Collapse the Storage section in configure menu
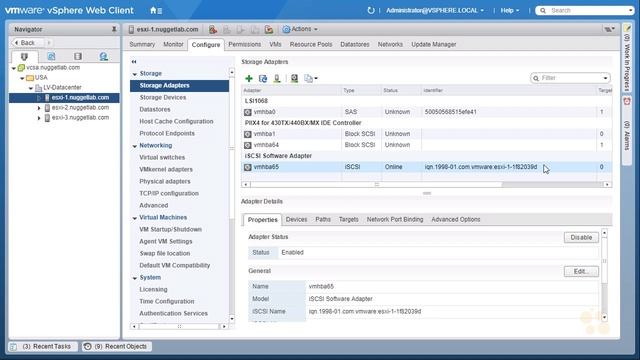 [x=135, y=74]
